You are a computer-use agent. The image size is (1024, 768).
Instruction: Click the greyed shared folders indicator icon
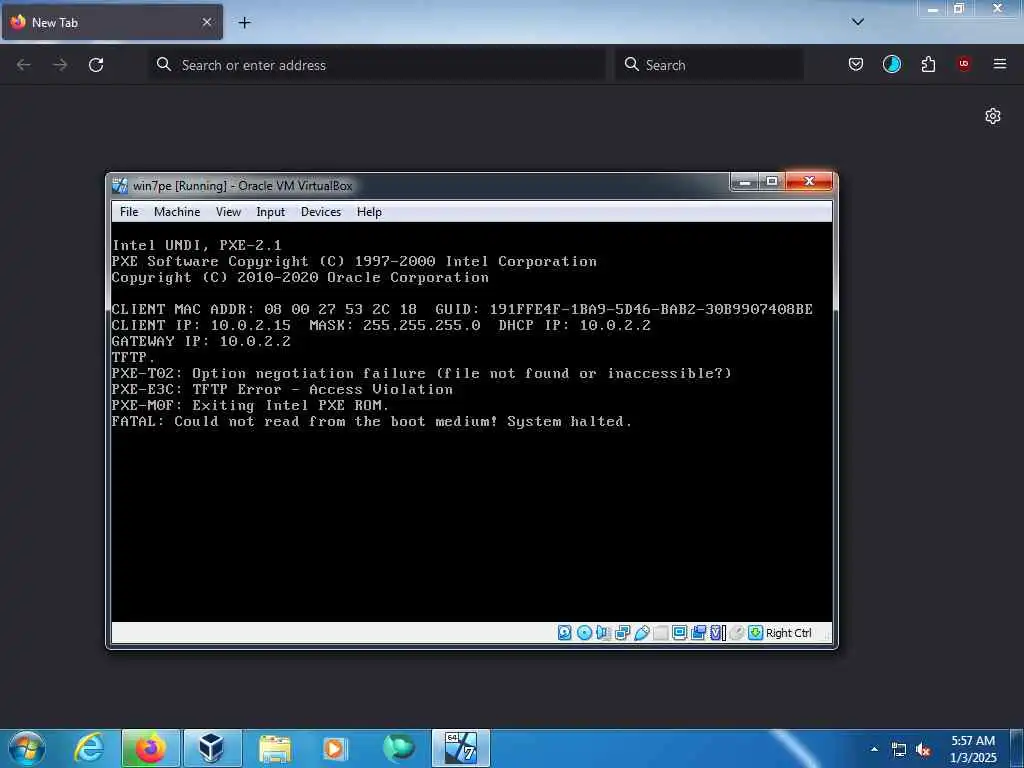[660, 632]
